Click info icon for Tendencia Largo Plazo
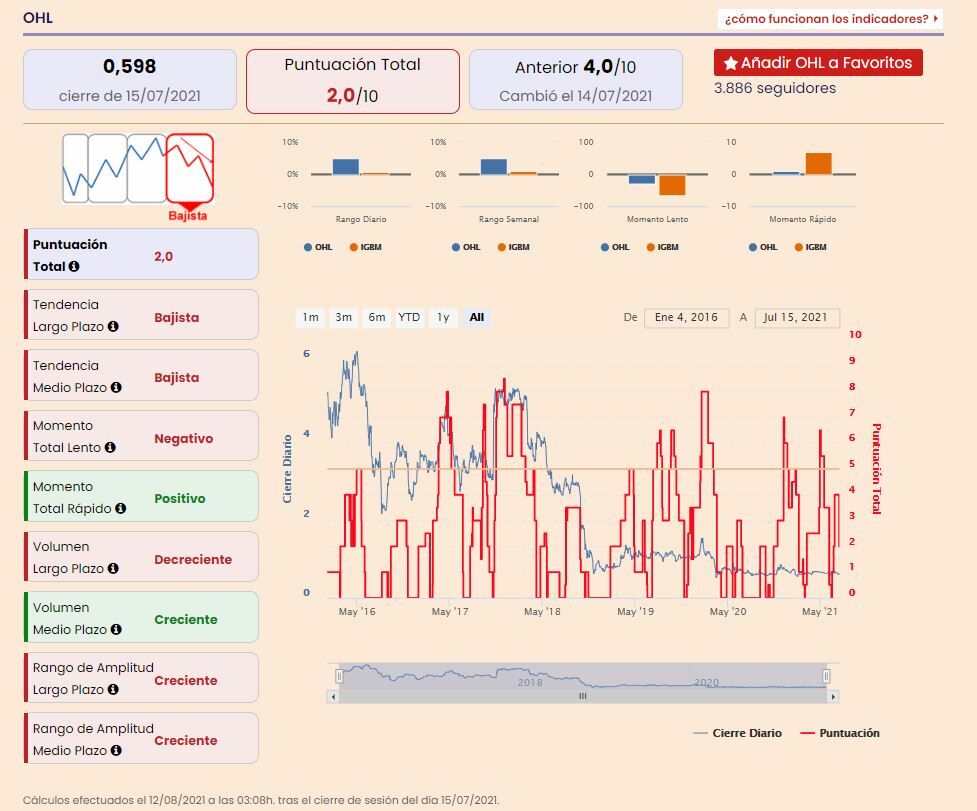The image size is (977, 811). [x=113, y=326]
